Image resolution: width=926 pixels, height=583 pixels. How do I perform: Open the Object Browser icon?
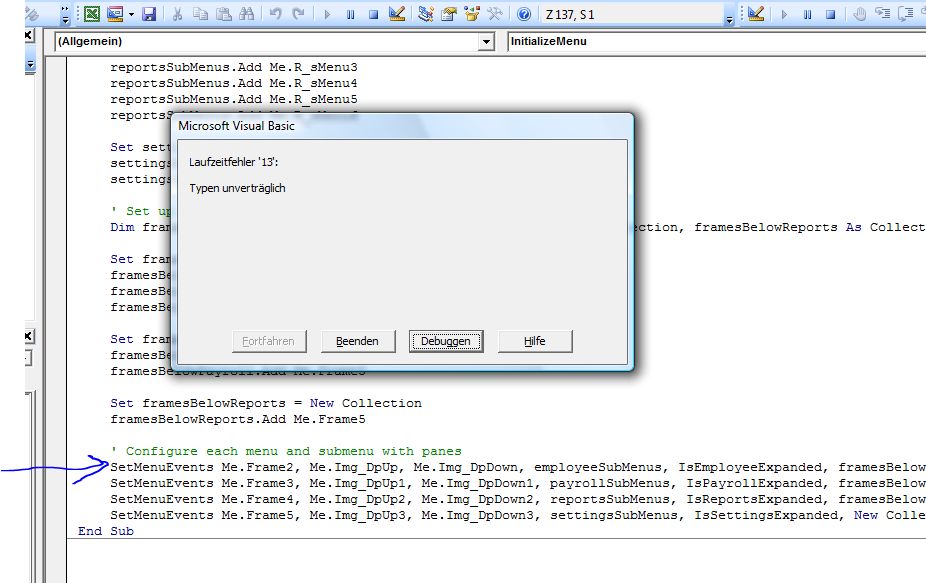click(472, 14)
